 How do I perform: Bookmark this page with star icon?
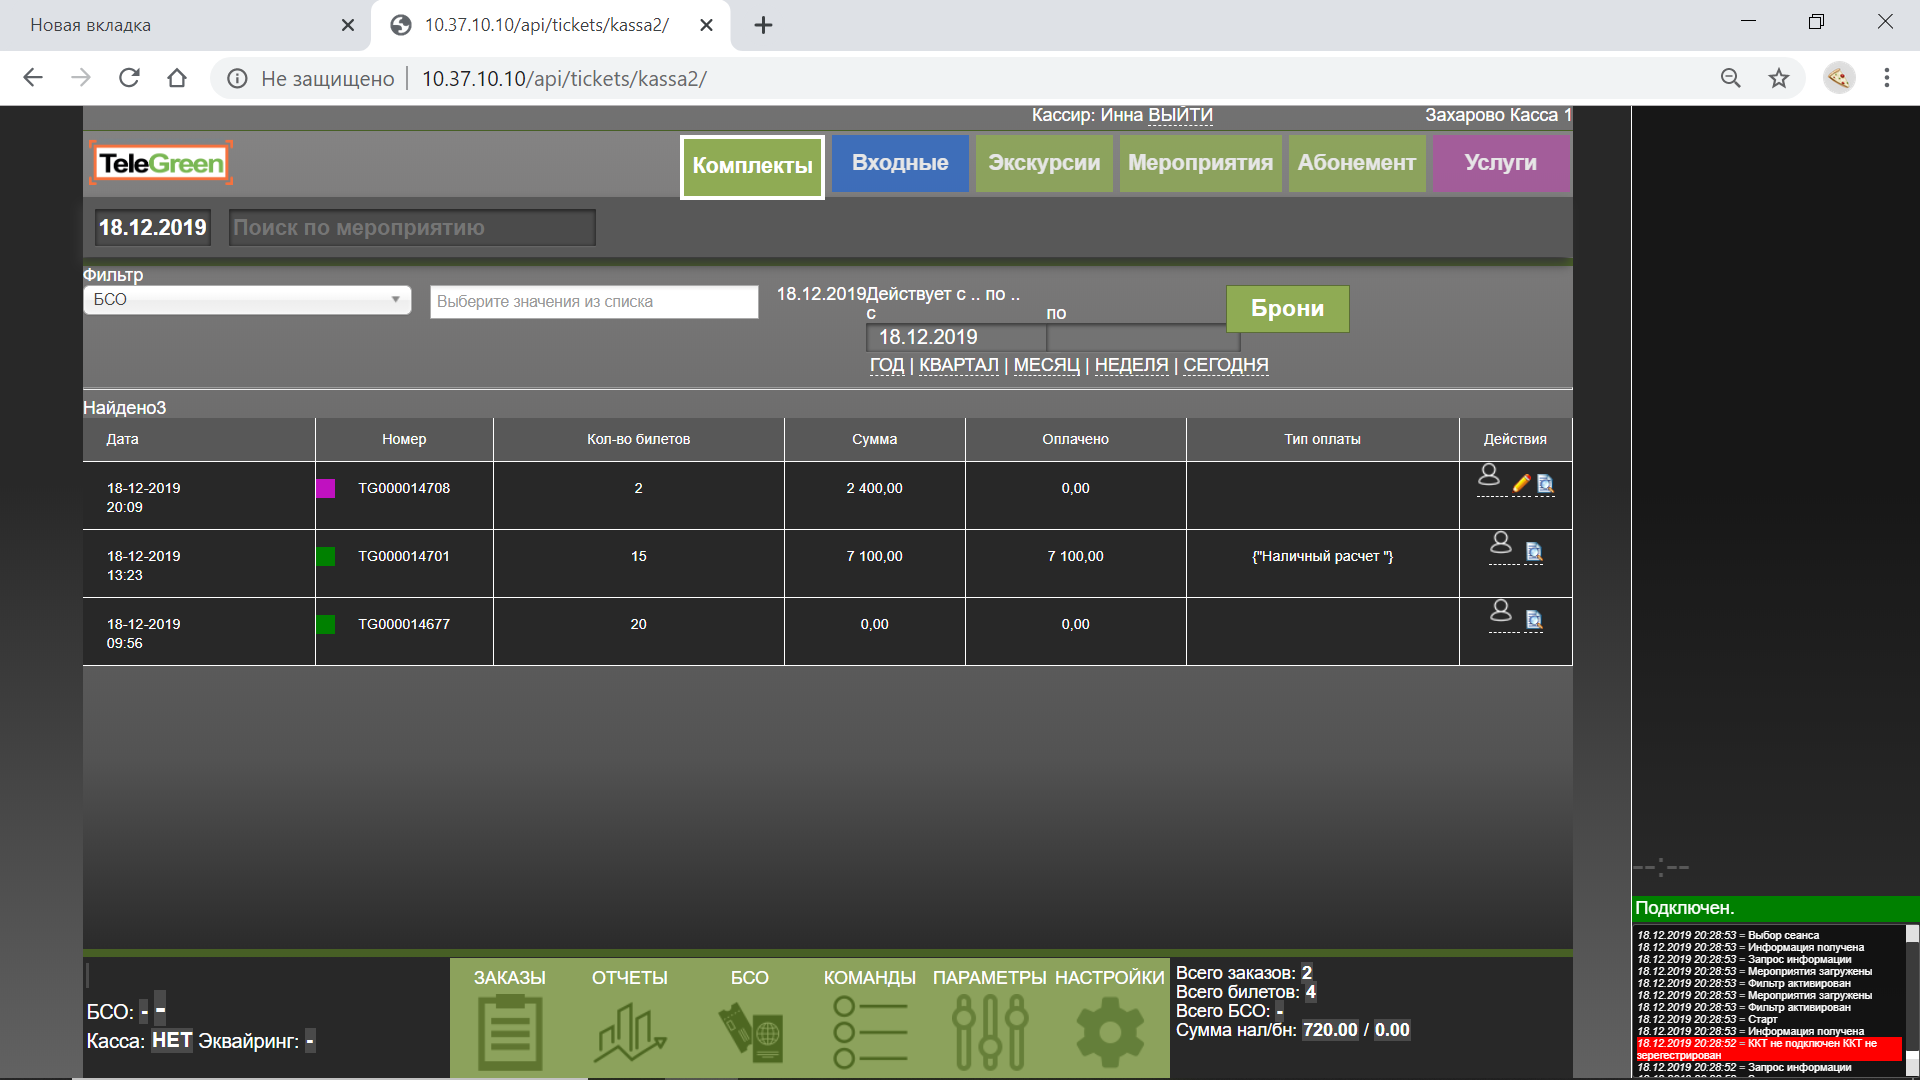[x=1779, y=79]
